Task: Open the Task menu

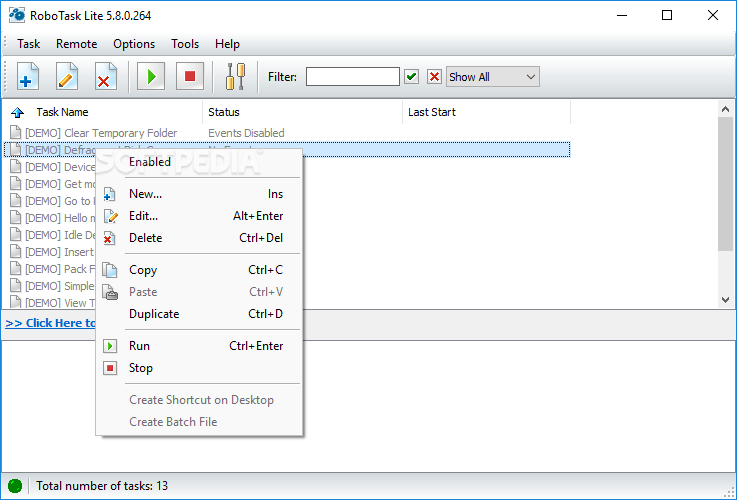Action: (x=29, y=44)
